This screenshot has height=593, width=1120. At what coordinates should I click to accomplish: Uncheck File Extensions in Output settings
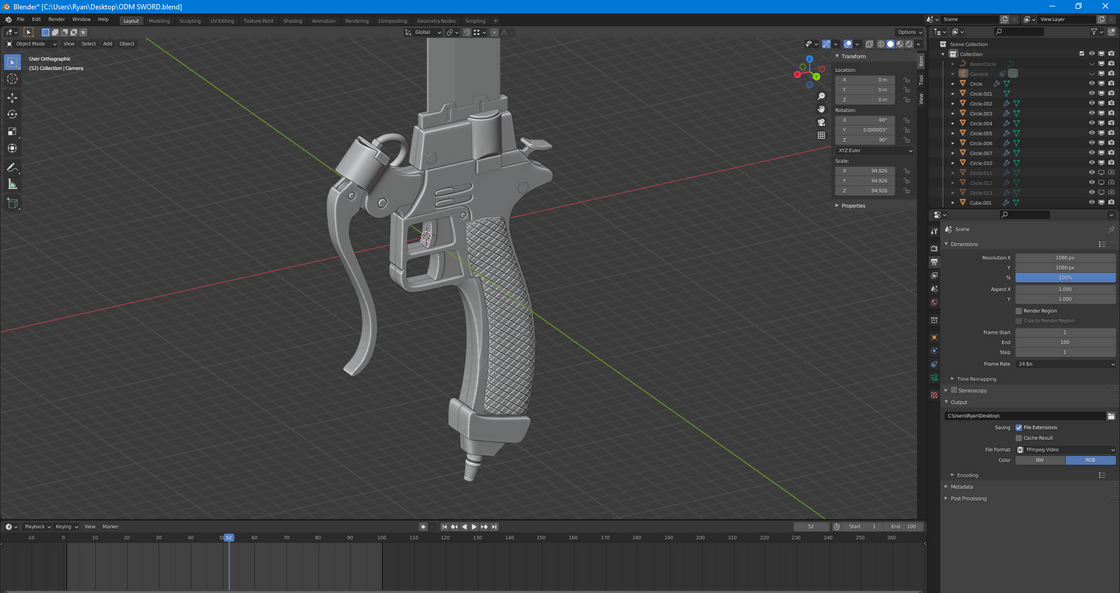pyautogui.click(x=1019, y=427)
